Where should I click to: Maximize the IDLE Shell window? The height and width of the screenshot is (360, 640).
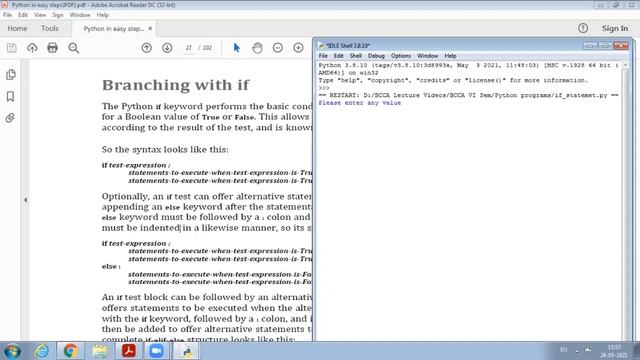click(x=605, y=46)
